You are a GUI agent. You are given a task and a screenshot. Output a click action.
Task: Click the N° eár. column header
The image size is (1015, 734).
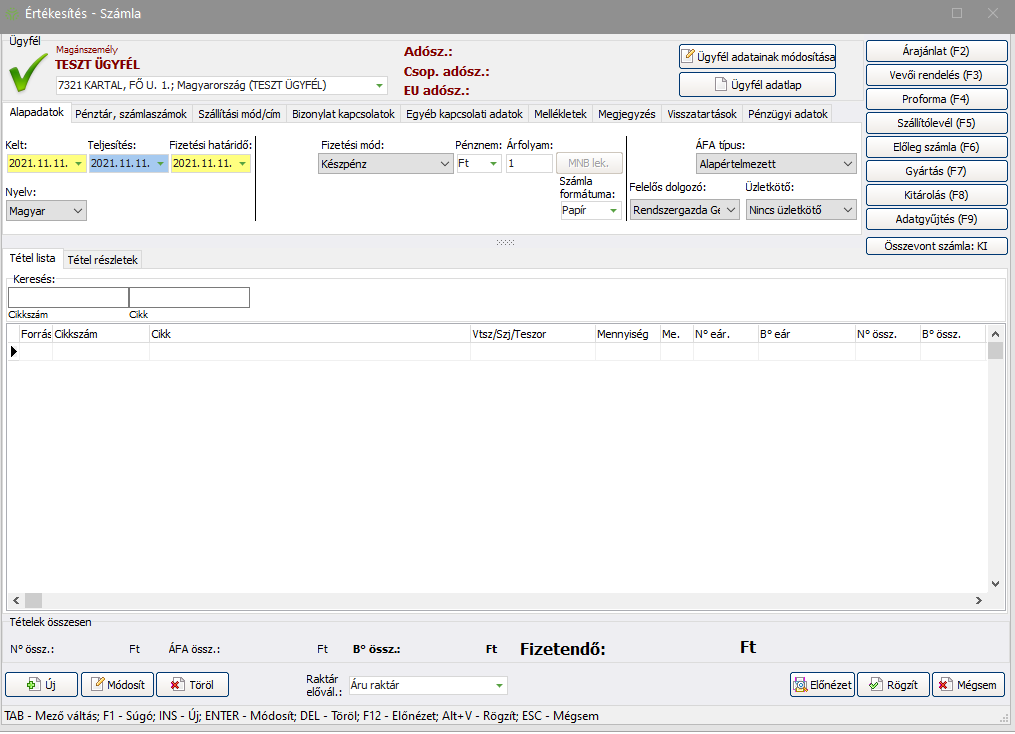725,334
